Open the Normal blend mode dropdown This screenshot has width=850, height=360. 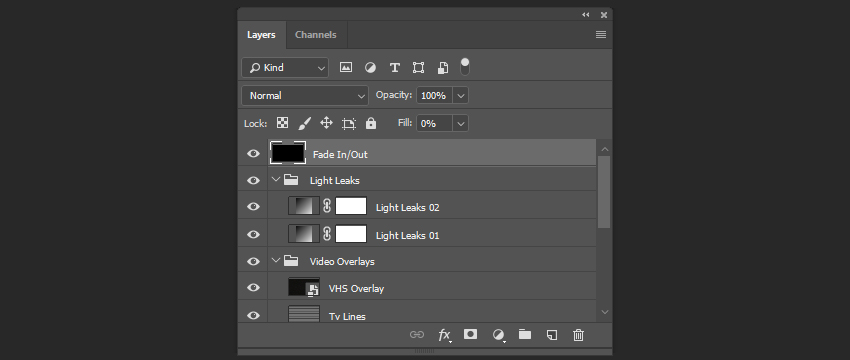[x=305, y=96]
